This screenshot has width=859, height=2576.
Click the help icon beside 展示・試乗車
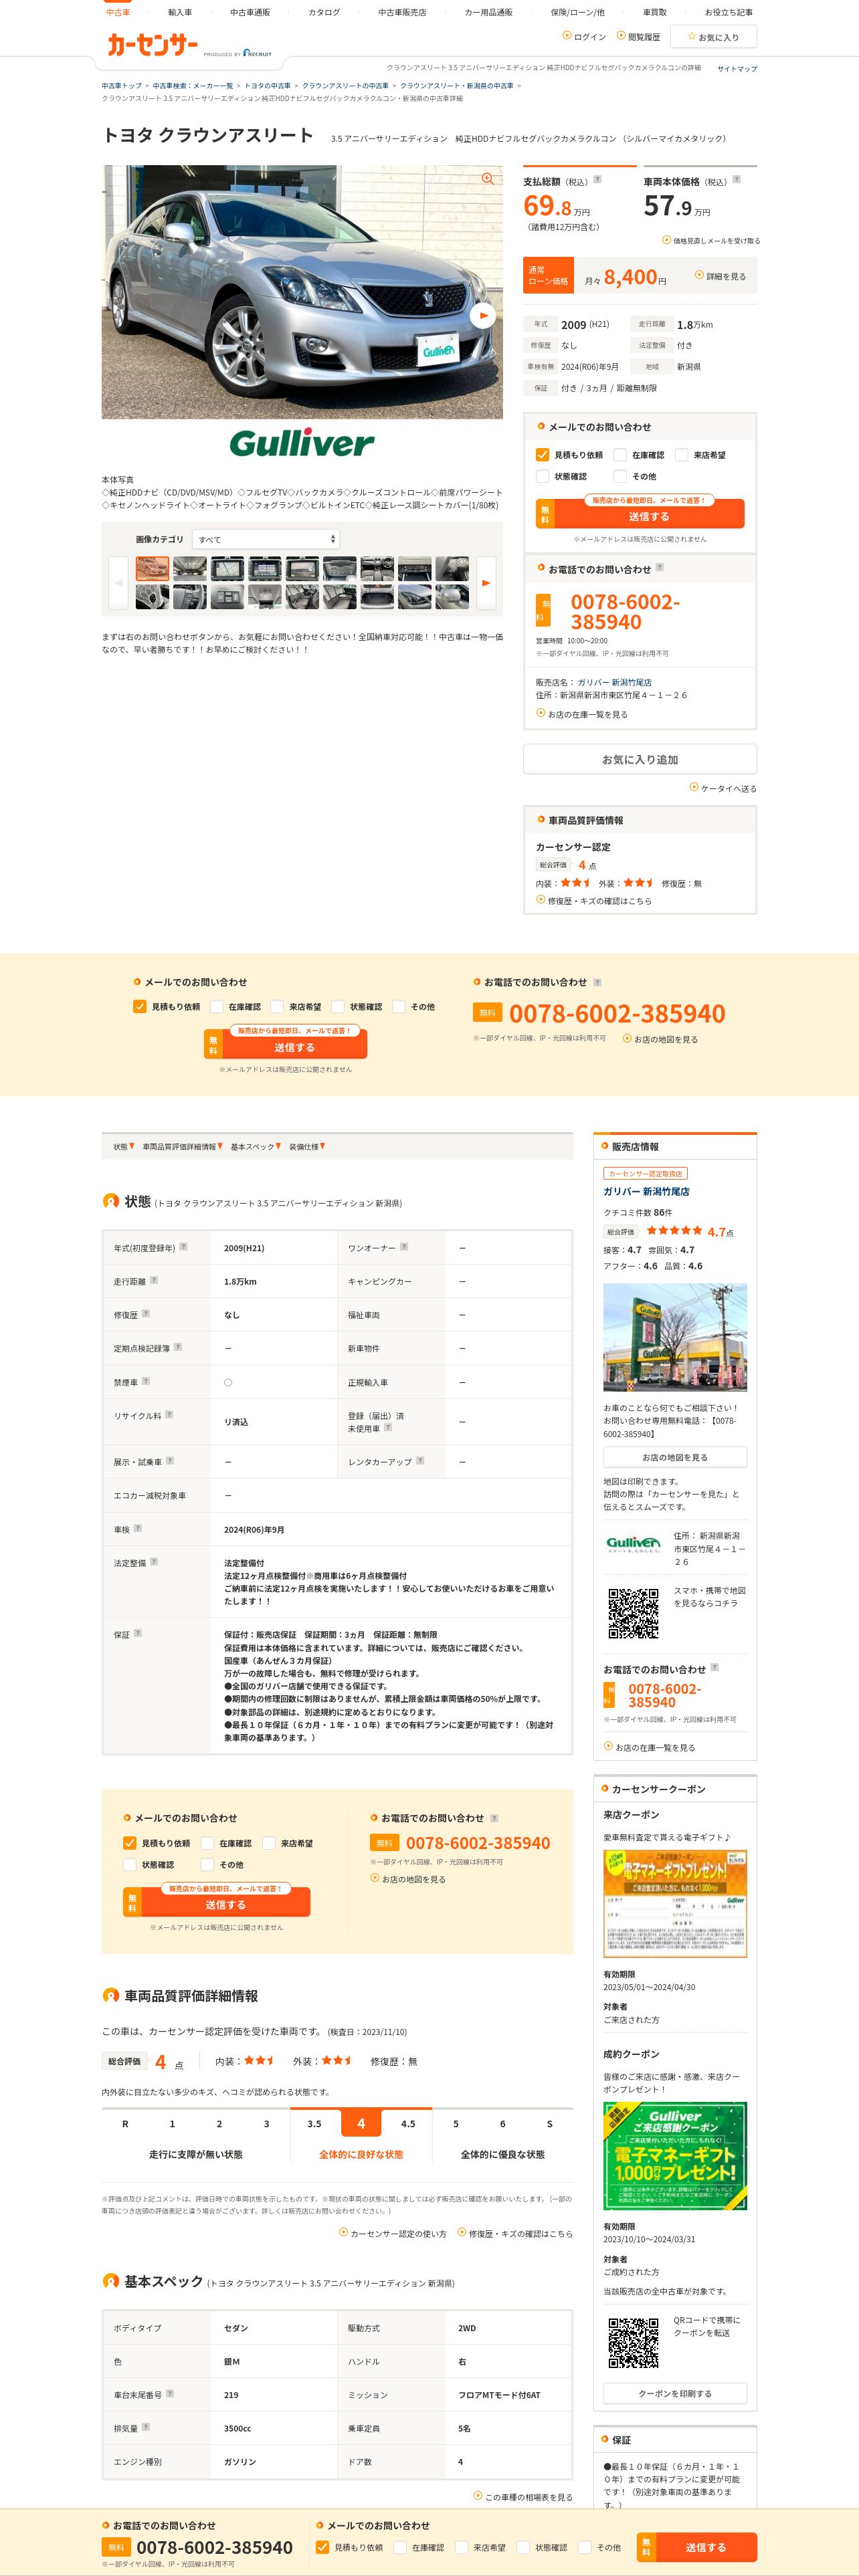[170, 1461]
